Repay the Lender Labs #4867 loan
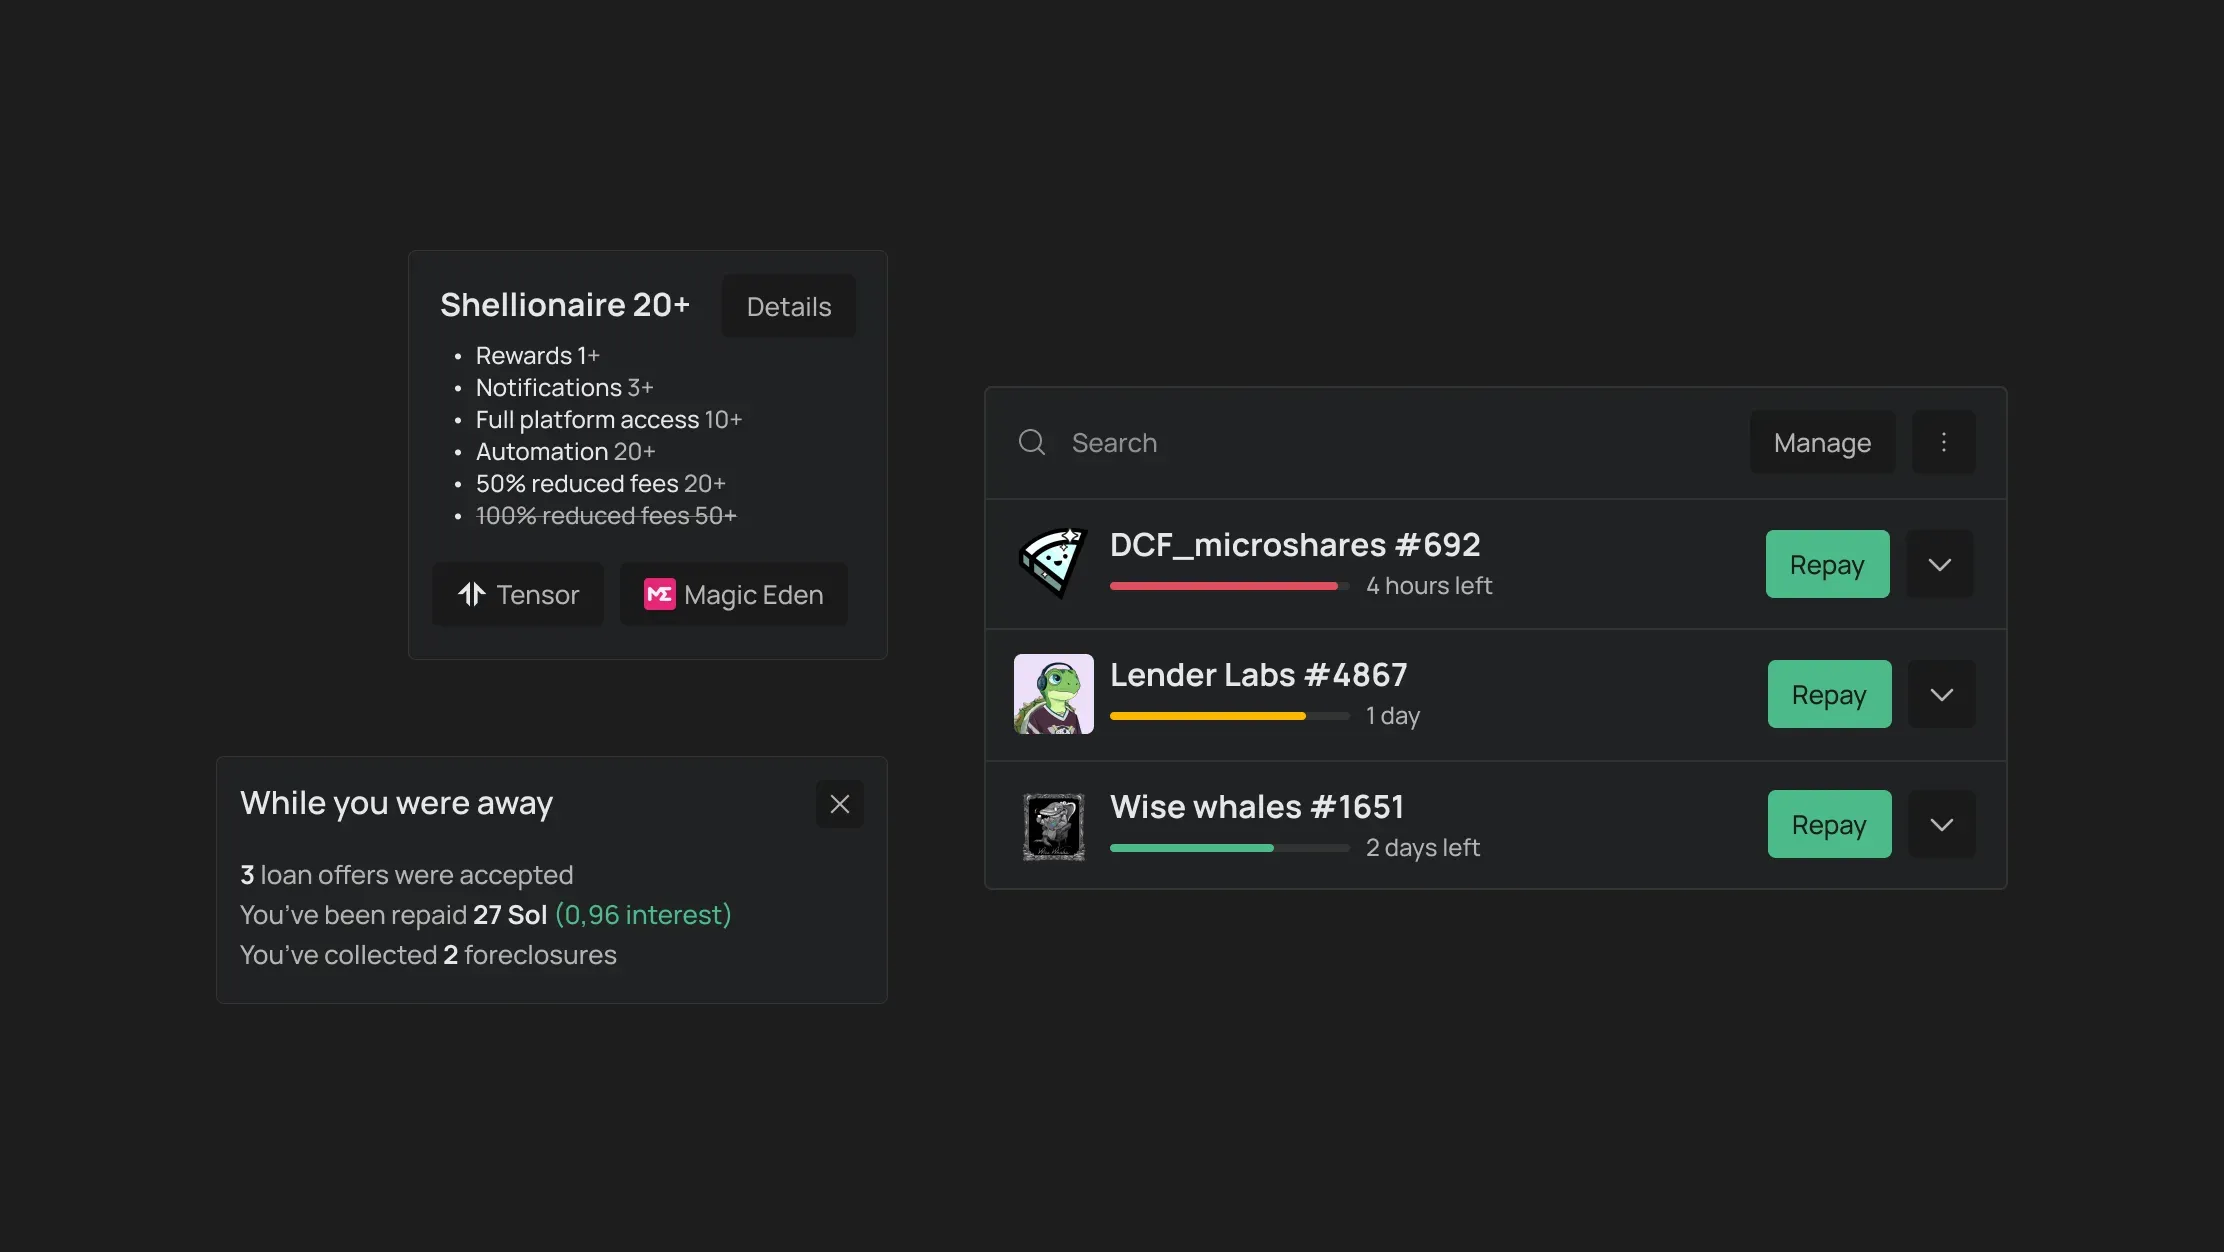The image size is (2224, 1252). 1829,694
